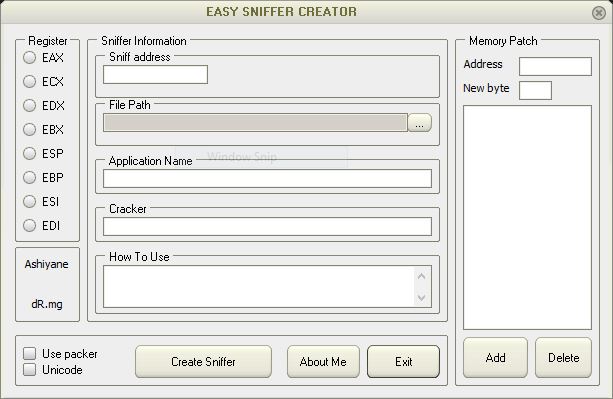The width and height of the screenshot is (613, 399).
Task: Click the grayed File Path field
Action: click(255, 123)
